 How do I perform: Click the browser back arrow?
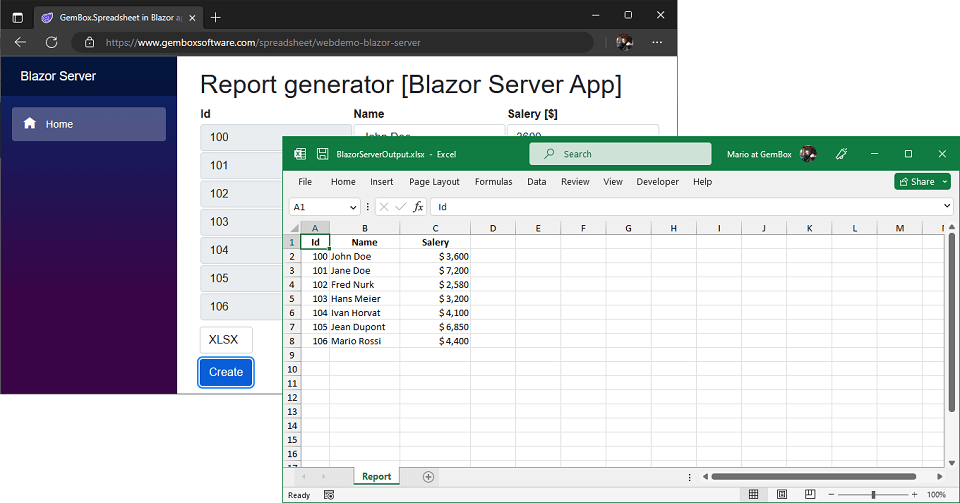point(20,43)
